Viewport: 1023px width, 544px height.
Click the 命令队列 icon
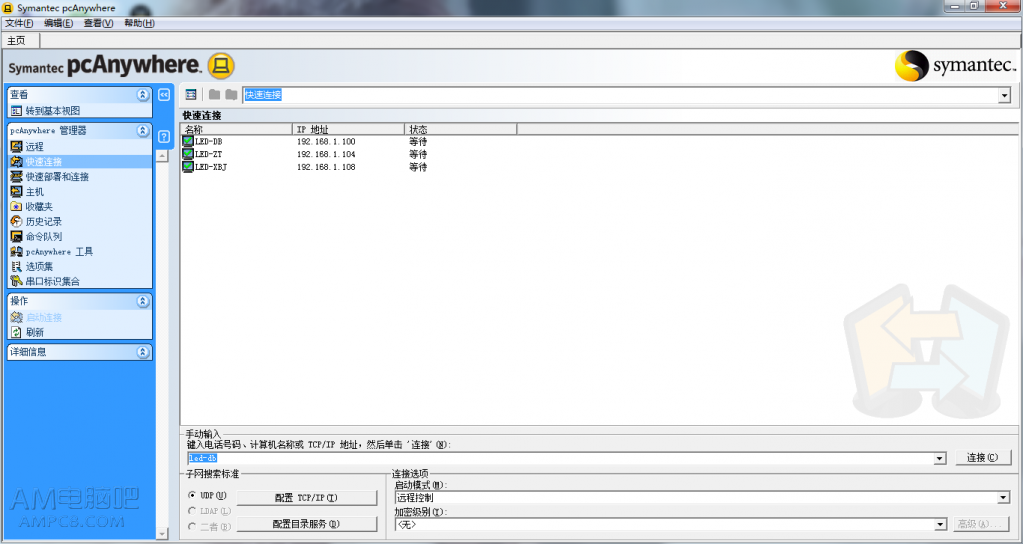(16, 236)
